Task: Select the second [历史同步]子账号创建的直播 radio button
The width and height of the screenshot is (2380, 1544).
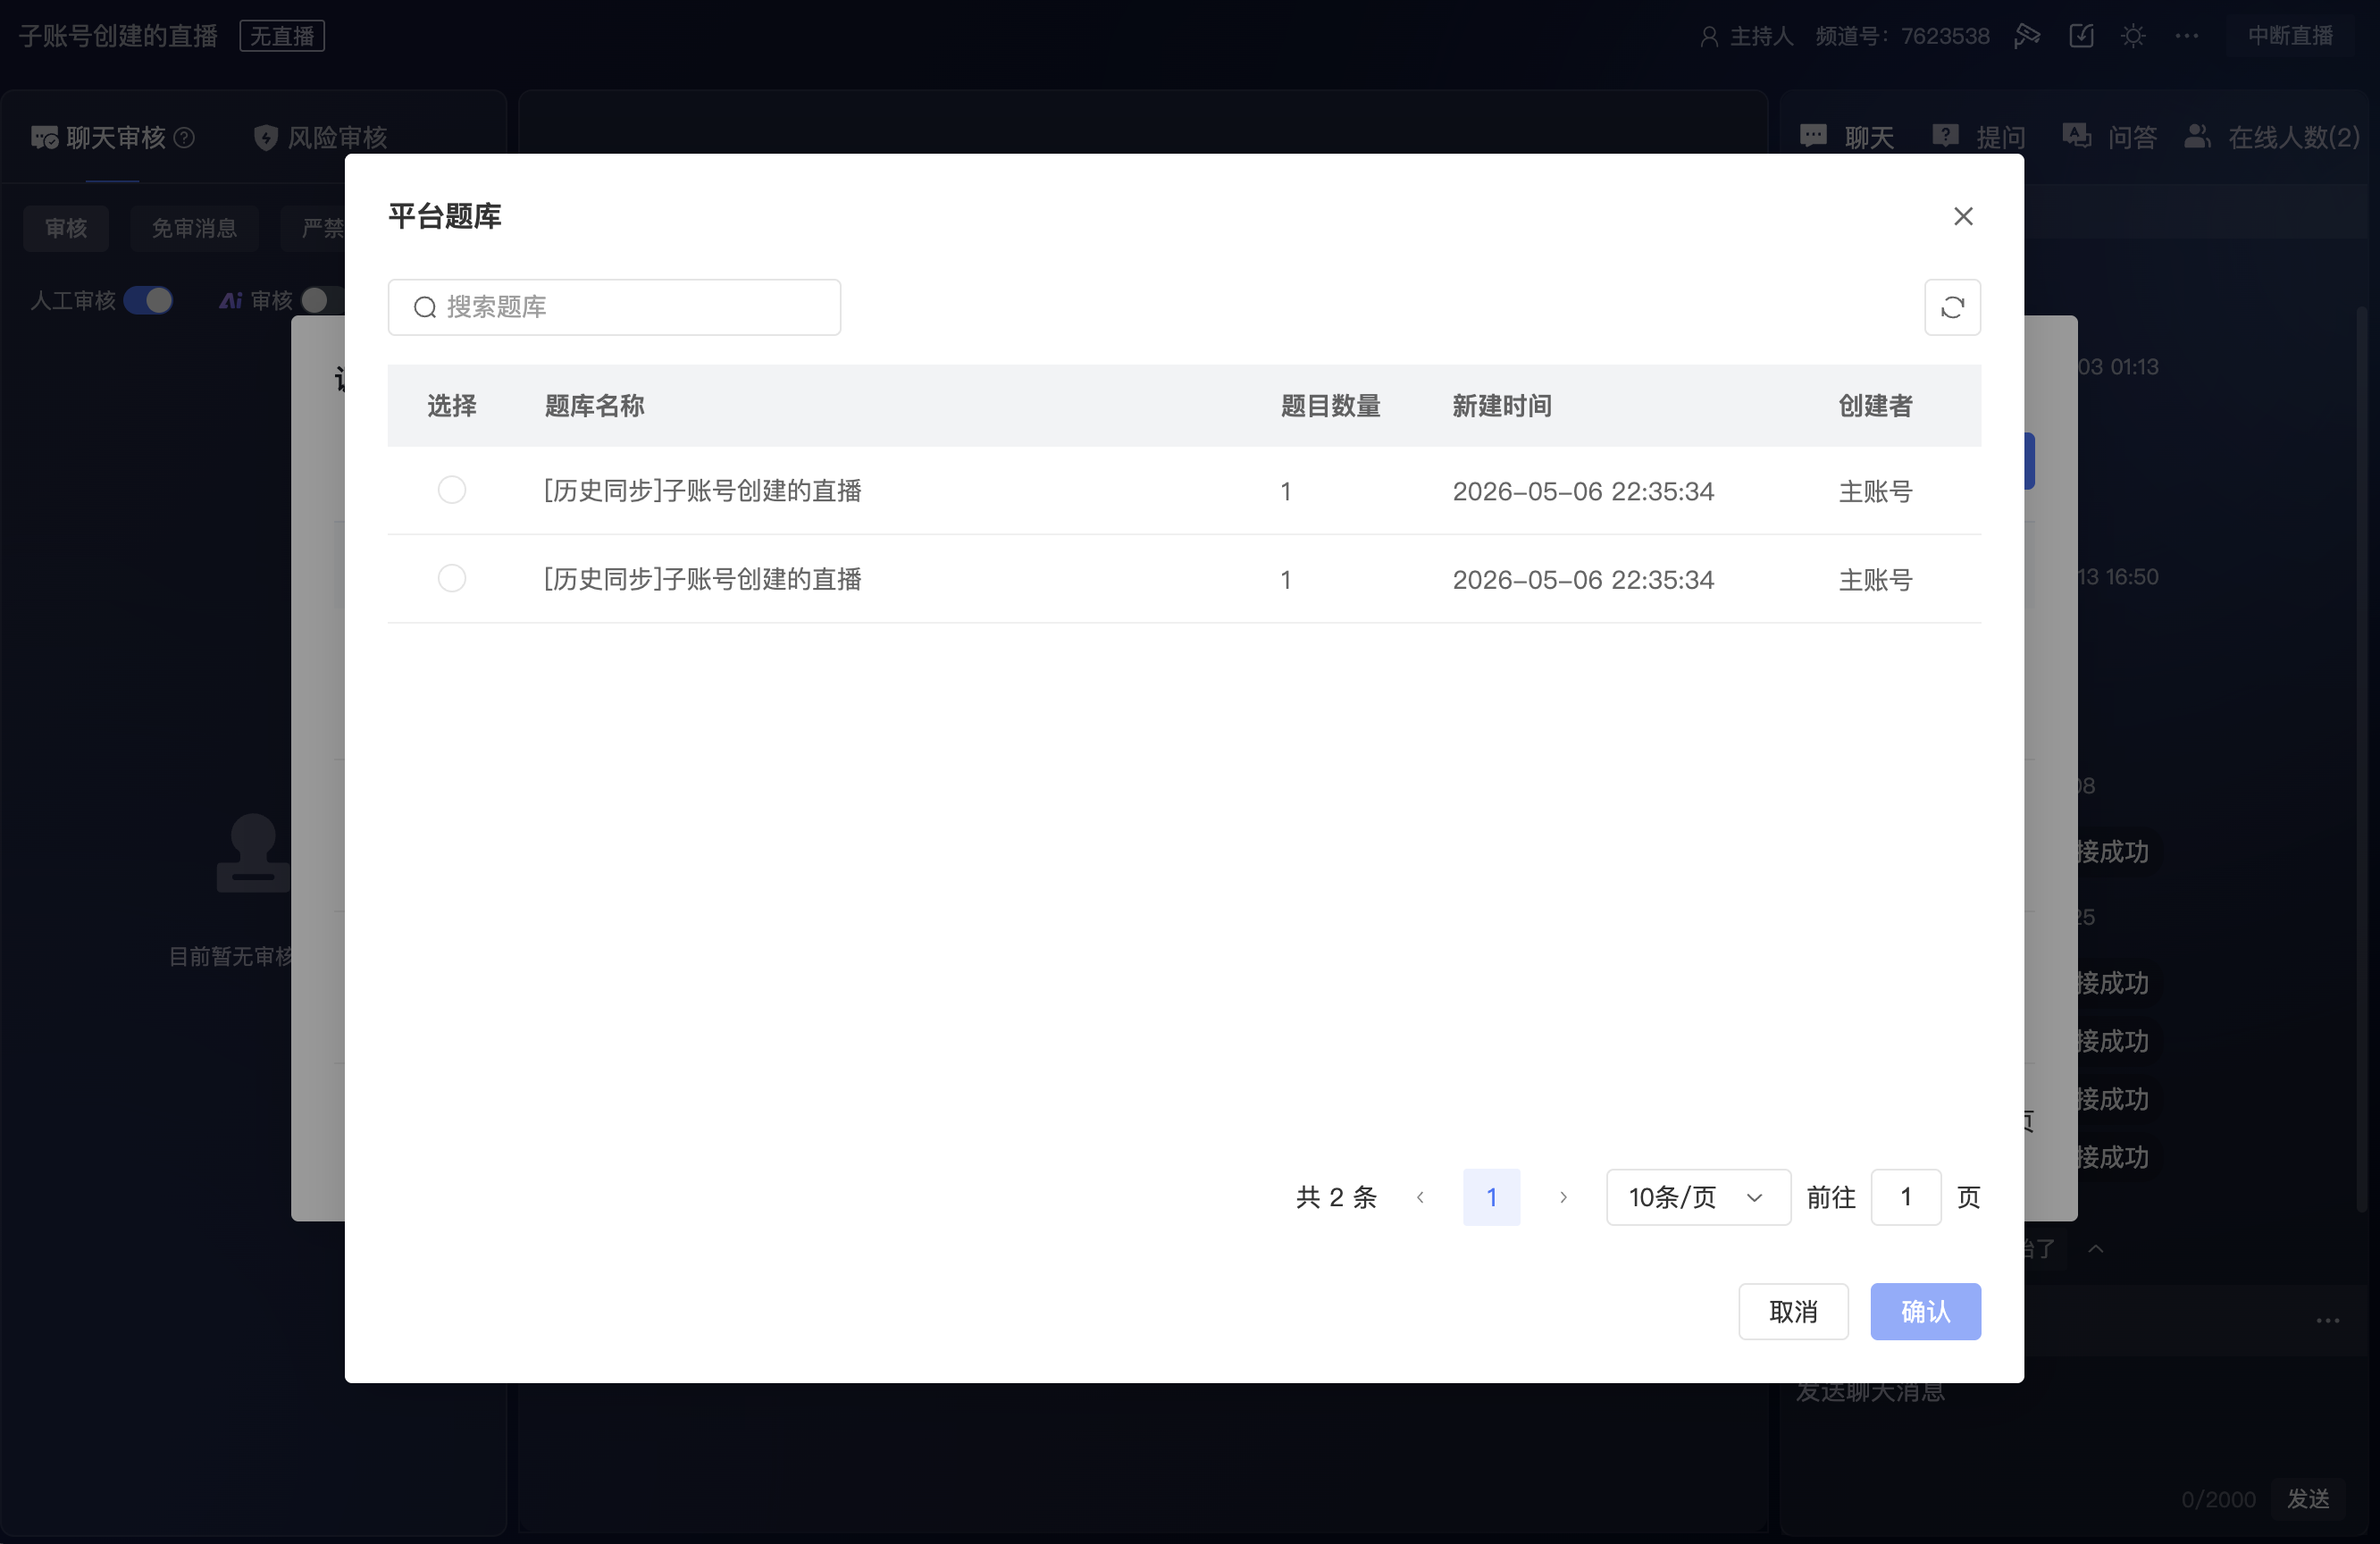Action: (x=452, y=578)
